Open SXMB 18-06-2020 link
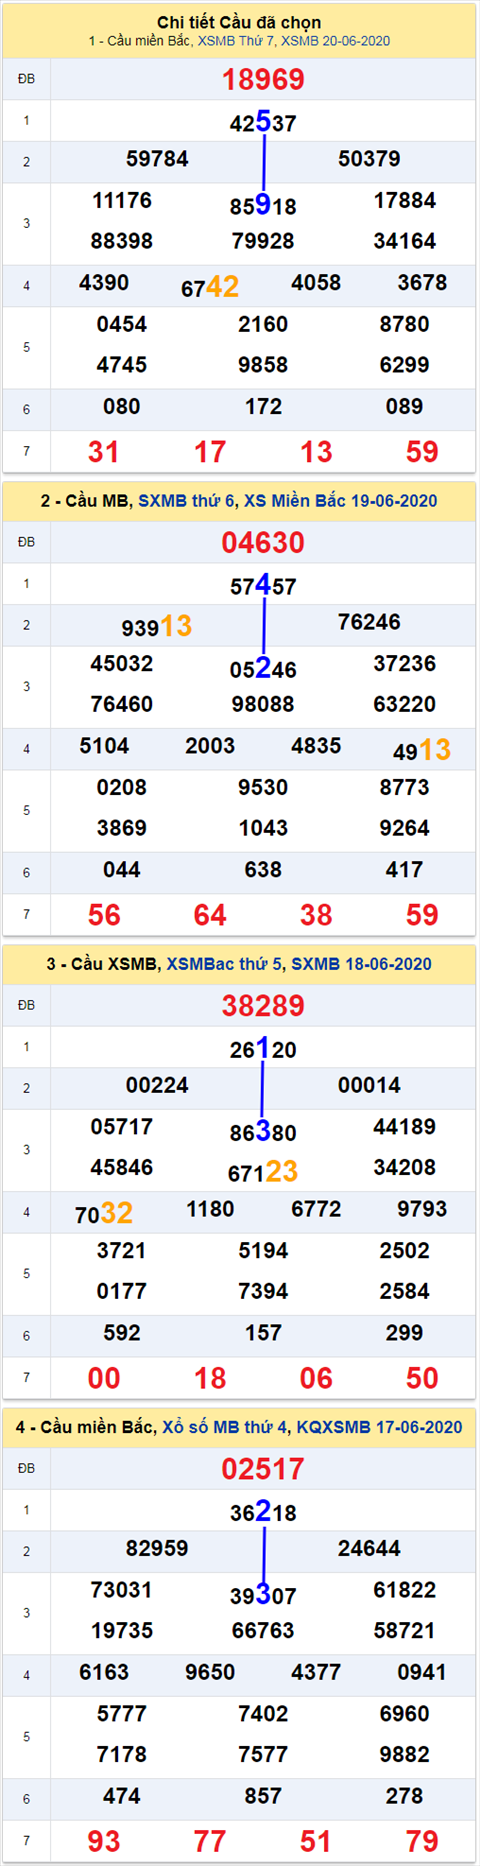 361,964
